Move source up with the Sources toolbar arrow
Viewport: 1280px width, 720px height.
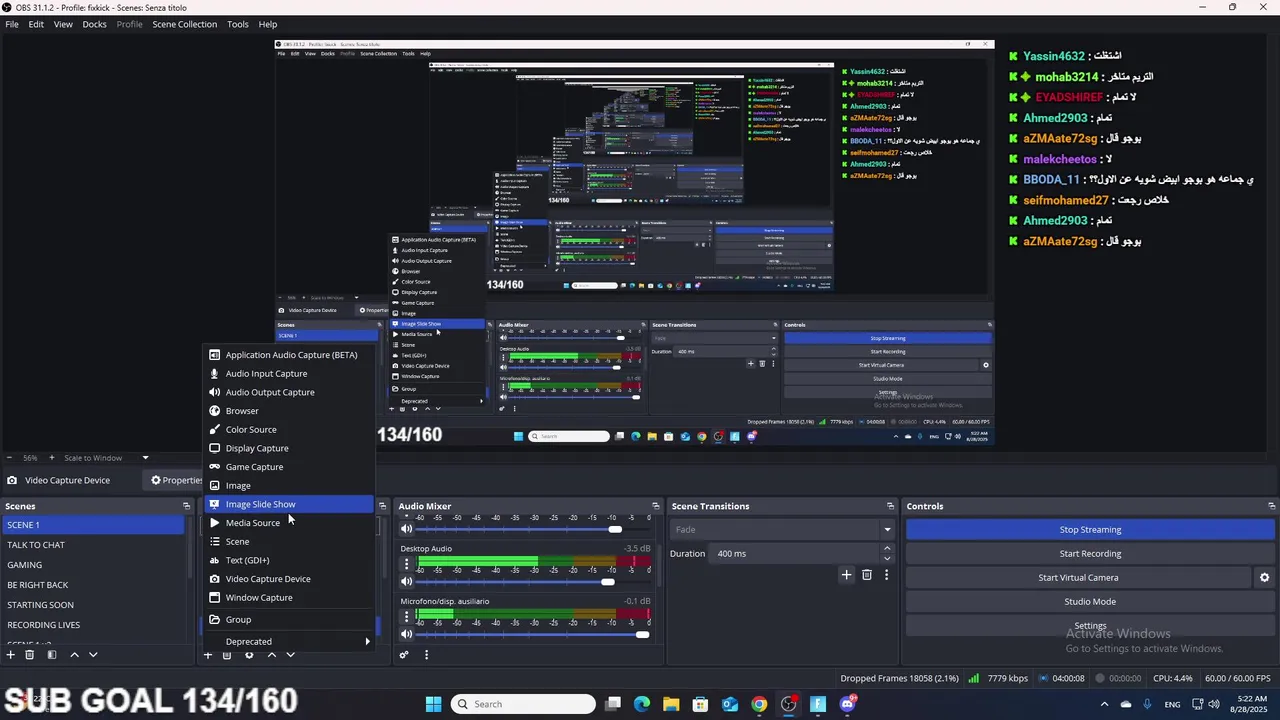click(x=271, y=655)
